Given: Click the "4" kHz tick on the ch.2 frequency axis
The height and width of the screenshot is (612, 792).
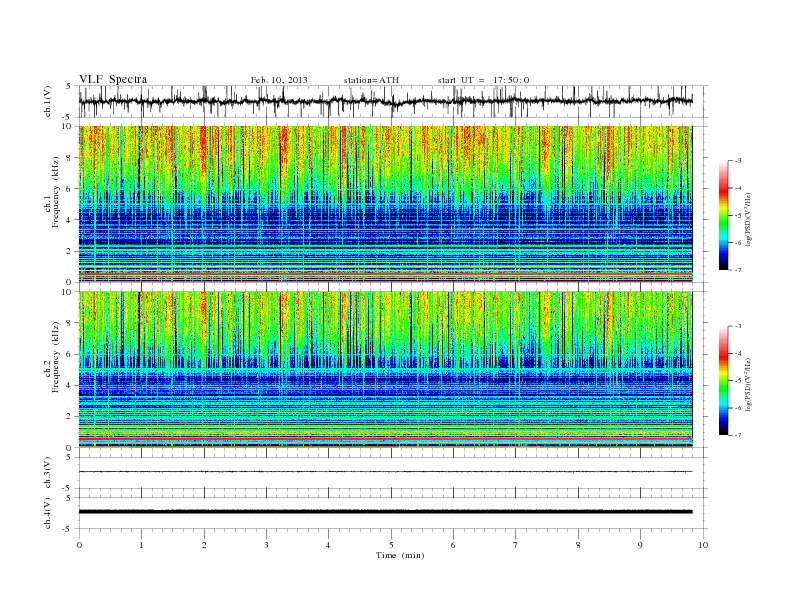Looking at the screenshot, I should point(69,385).
